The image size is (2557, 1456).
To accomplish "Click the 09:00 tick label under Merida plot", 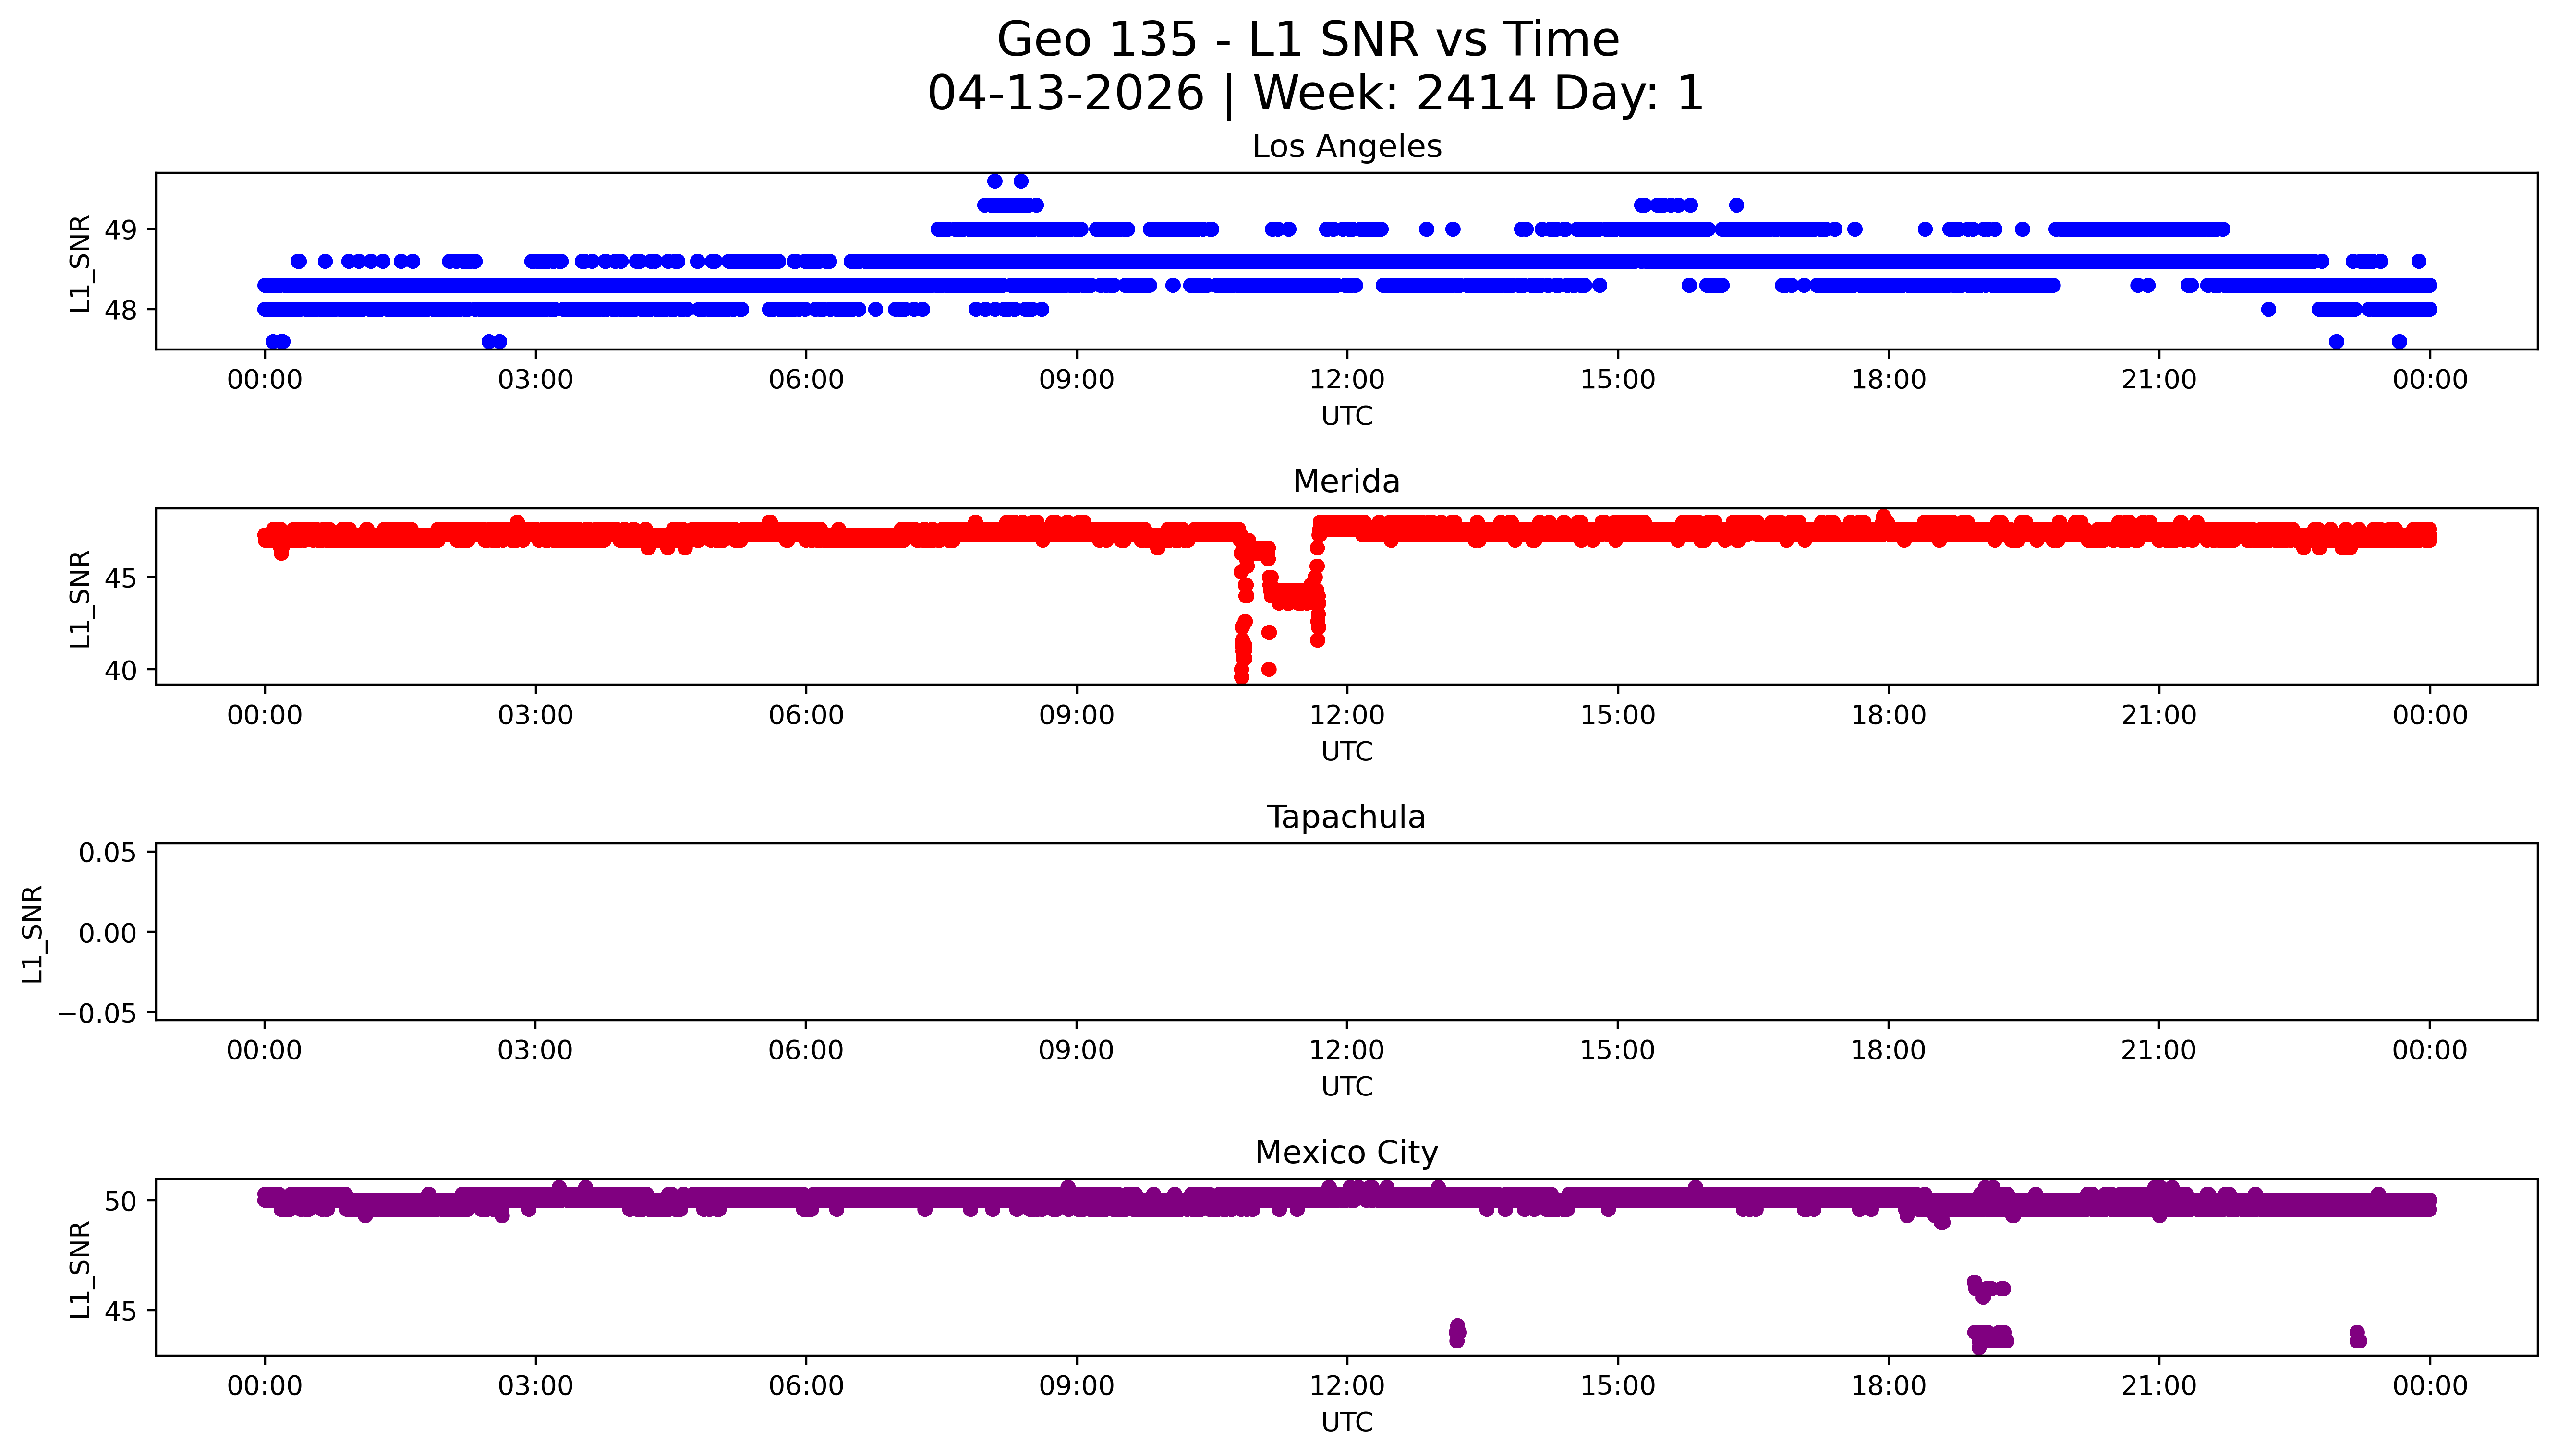I will pyautogui.click(x=1076, y=715).
